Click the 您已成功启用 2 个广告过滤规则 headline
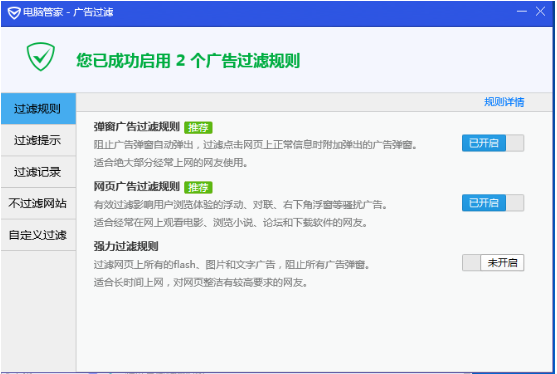 188,60
